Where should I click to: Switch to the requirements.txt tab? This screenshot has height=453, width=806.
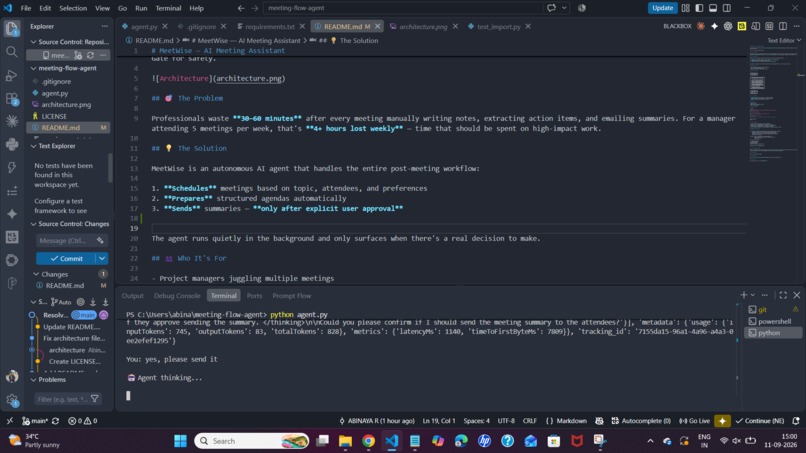[270, 26]
